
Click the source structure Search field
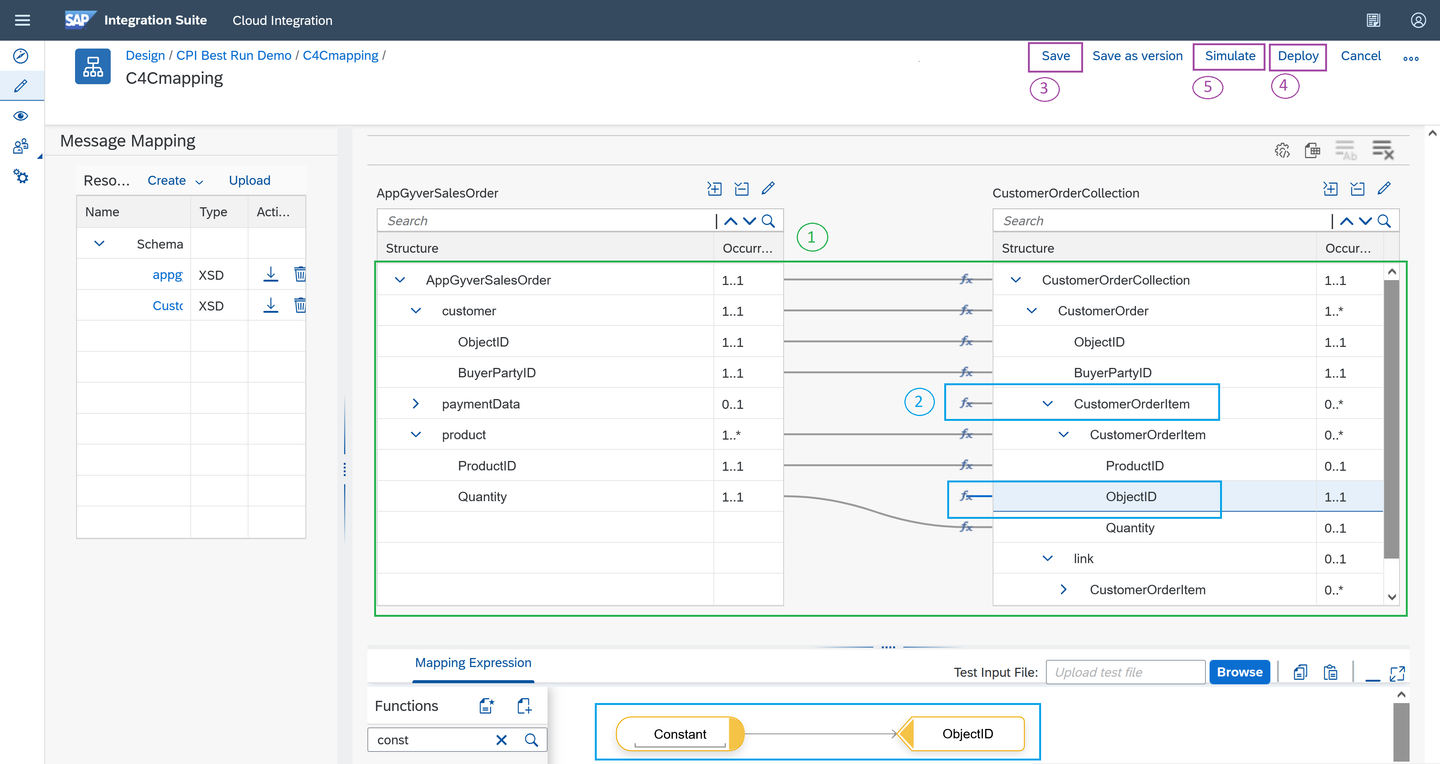point(547,221)
